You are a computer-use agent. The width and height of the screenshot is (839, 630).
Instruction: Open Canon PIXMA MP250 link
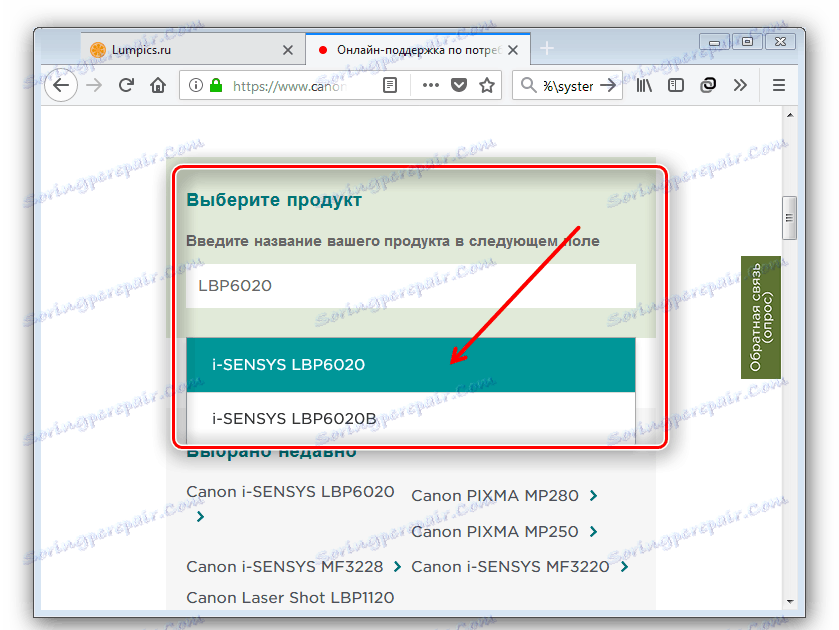pyautogui.click(x=494, y=532)
